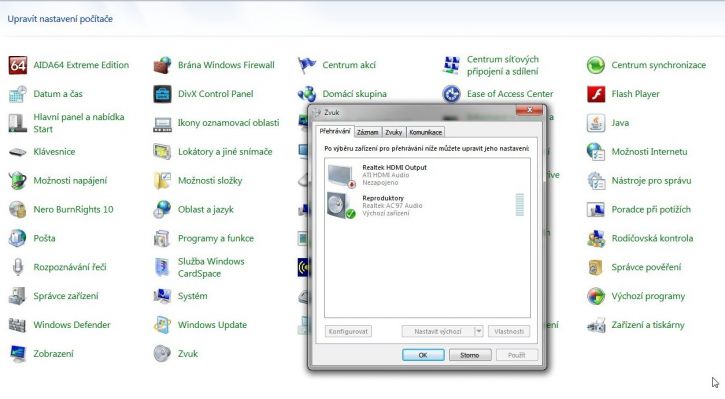This screenshot has height=399, width=725.
Task: Click the Nastavit výchozí button
Action: click(437, 331)
